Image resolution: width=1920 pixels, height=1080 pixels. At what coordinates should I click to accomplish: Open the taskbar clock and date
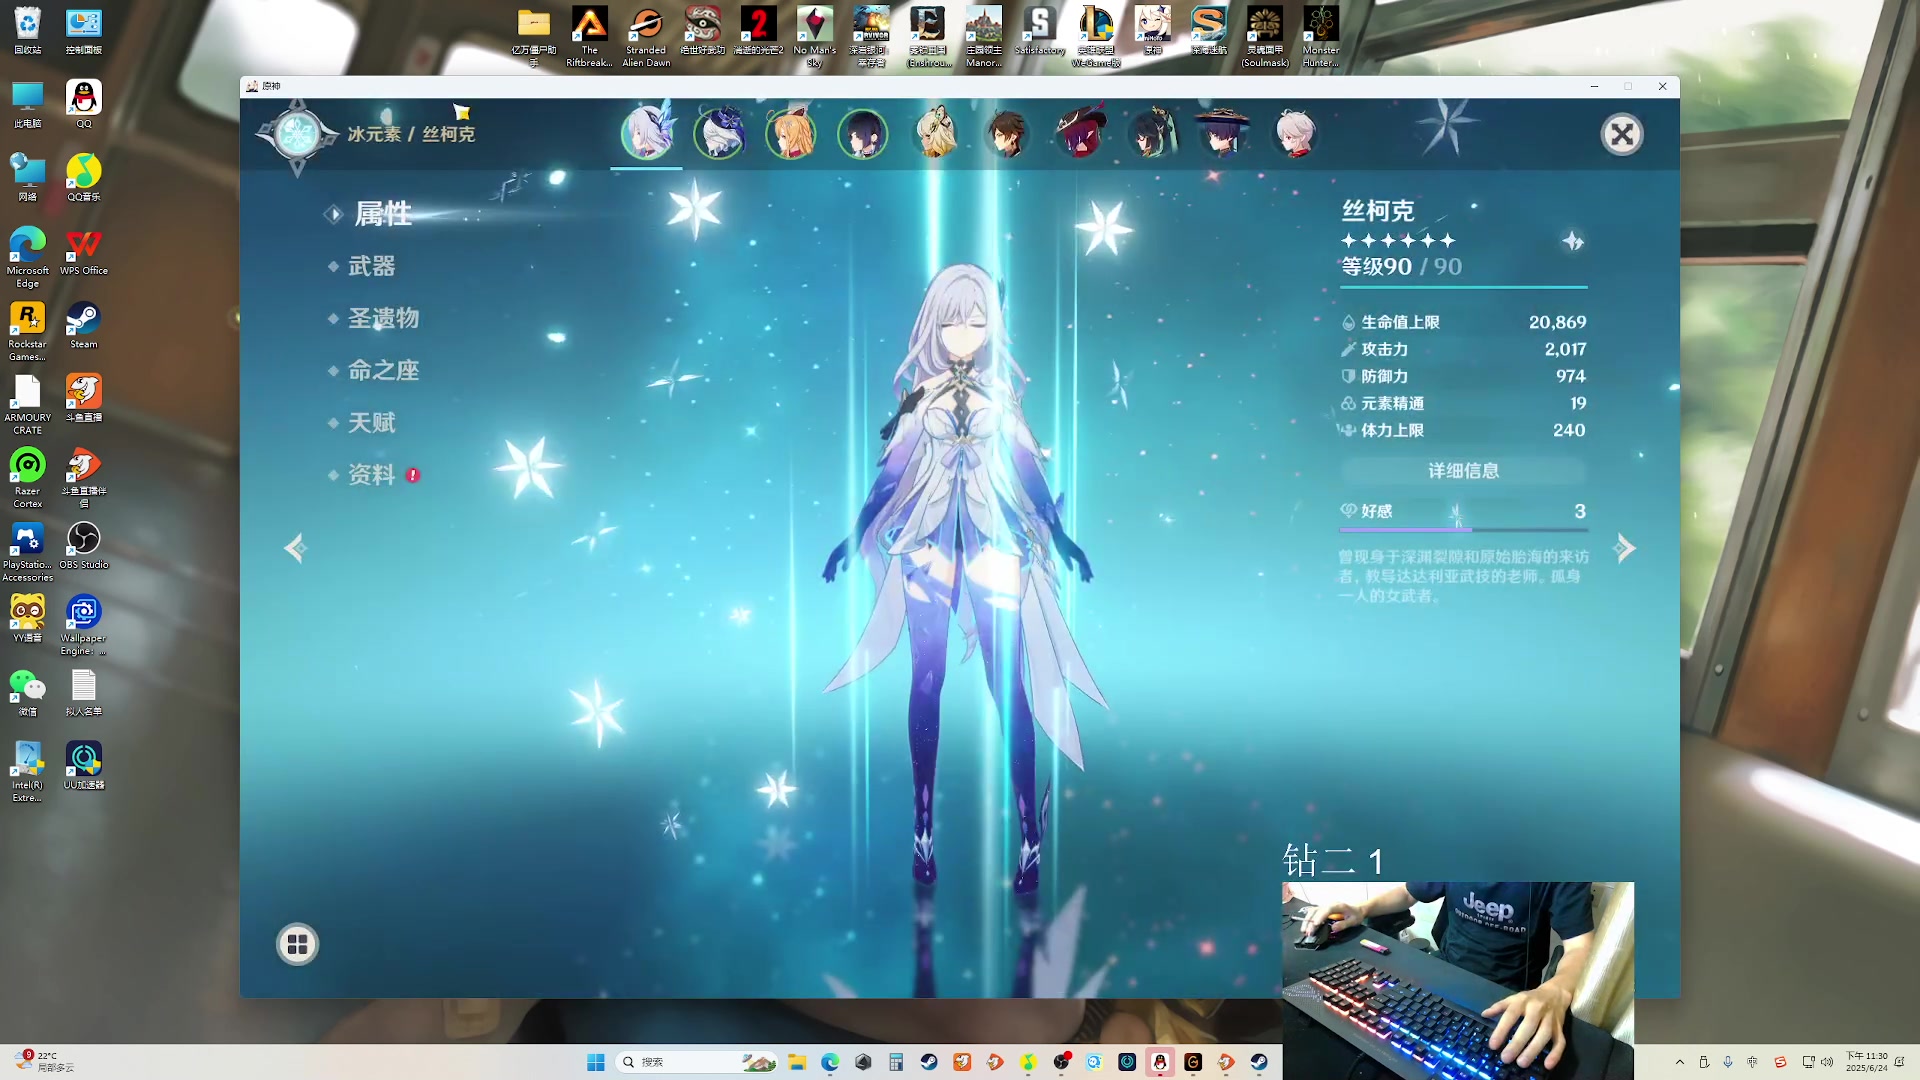tap(1867, 1062)
